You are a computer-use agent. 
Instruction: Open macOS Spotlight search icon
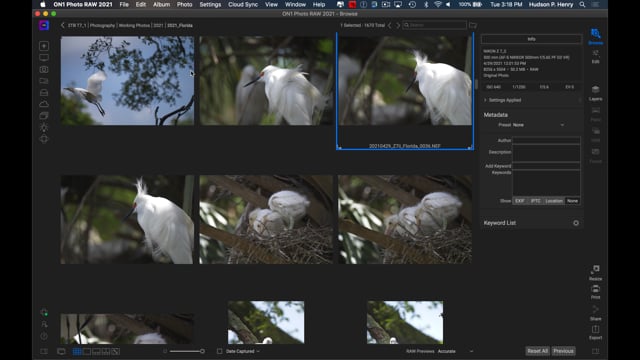point(582,4)
